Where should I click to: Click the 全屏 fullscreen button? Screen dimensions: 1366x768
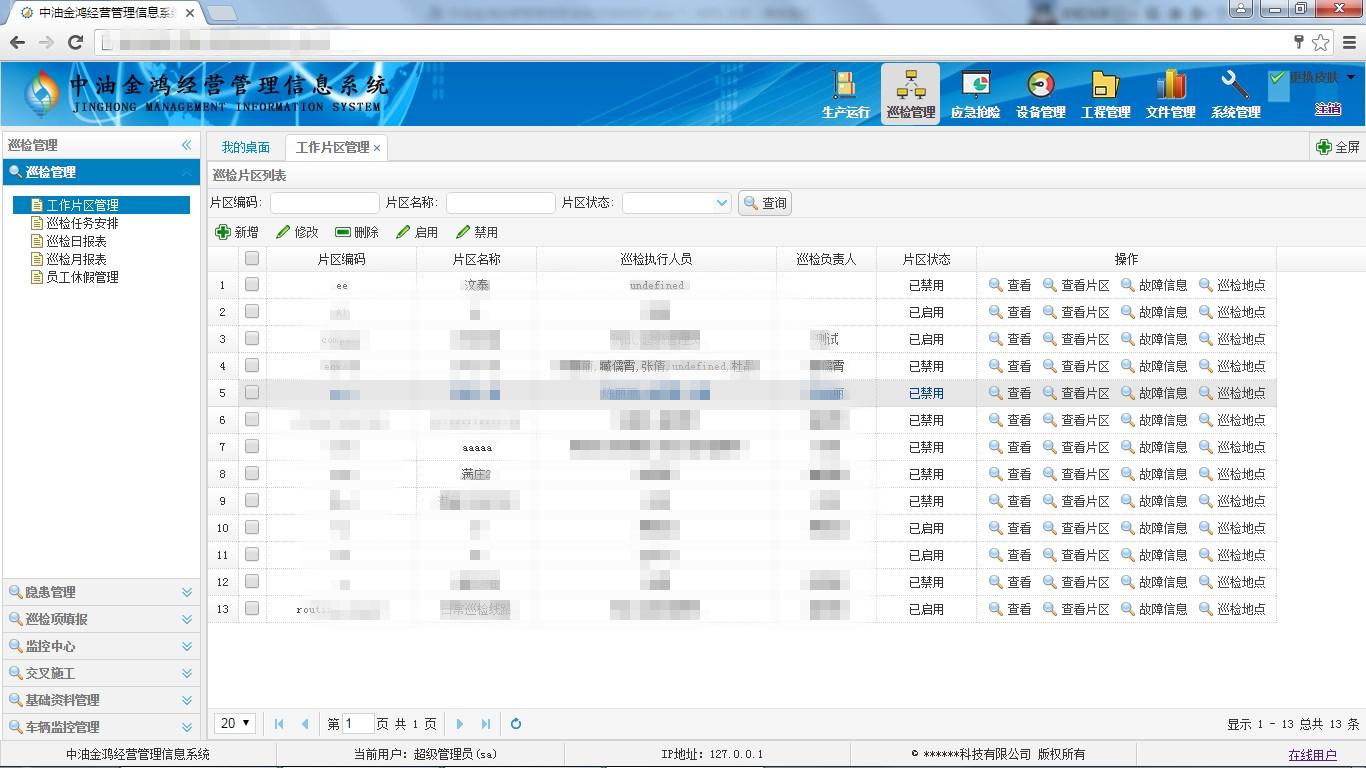point(1338,147)
